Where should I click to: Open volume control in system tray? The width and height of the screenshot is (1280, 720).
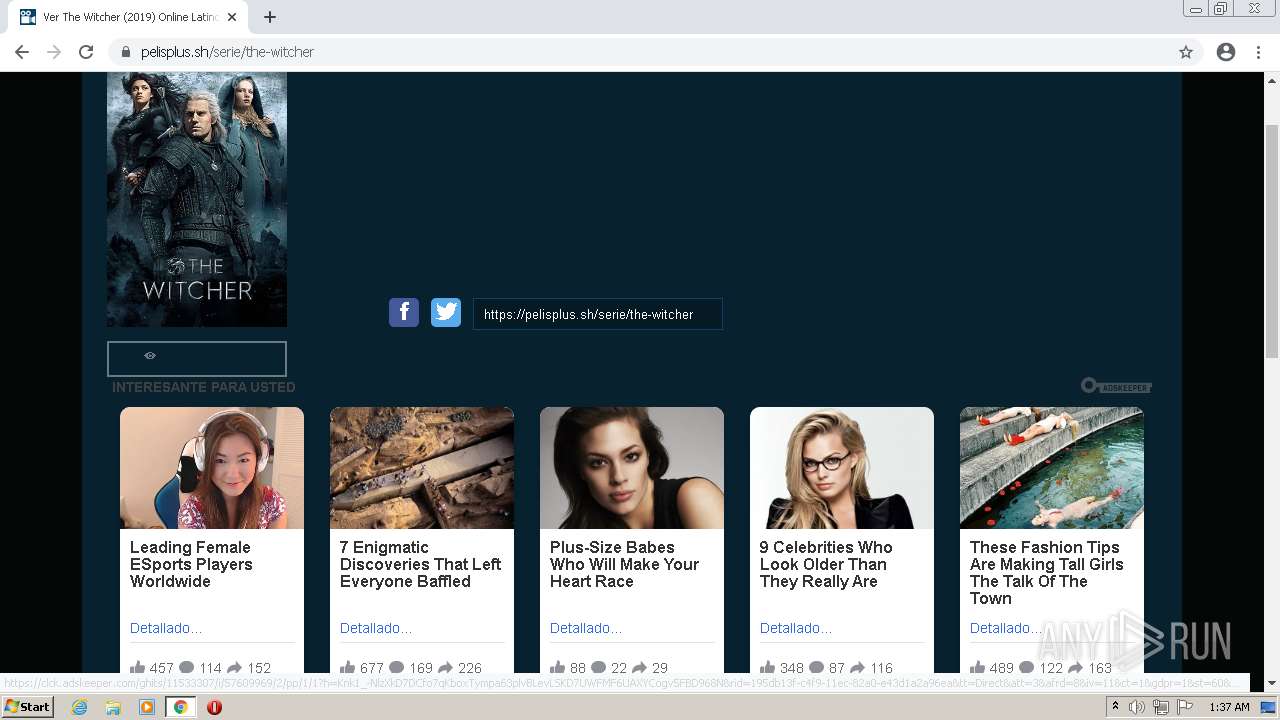(x=1137, y=707)
